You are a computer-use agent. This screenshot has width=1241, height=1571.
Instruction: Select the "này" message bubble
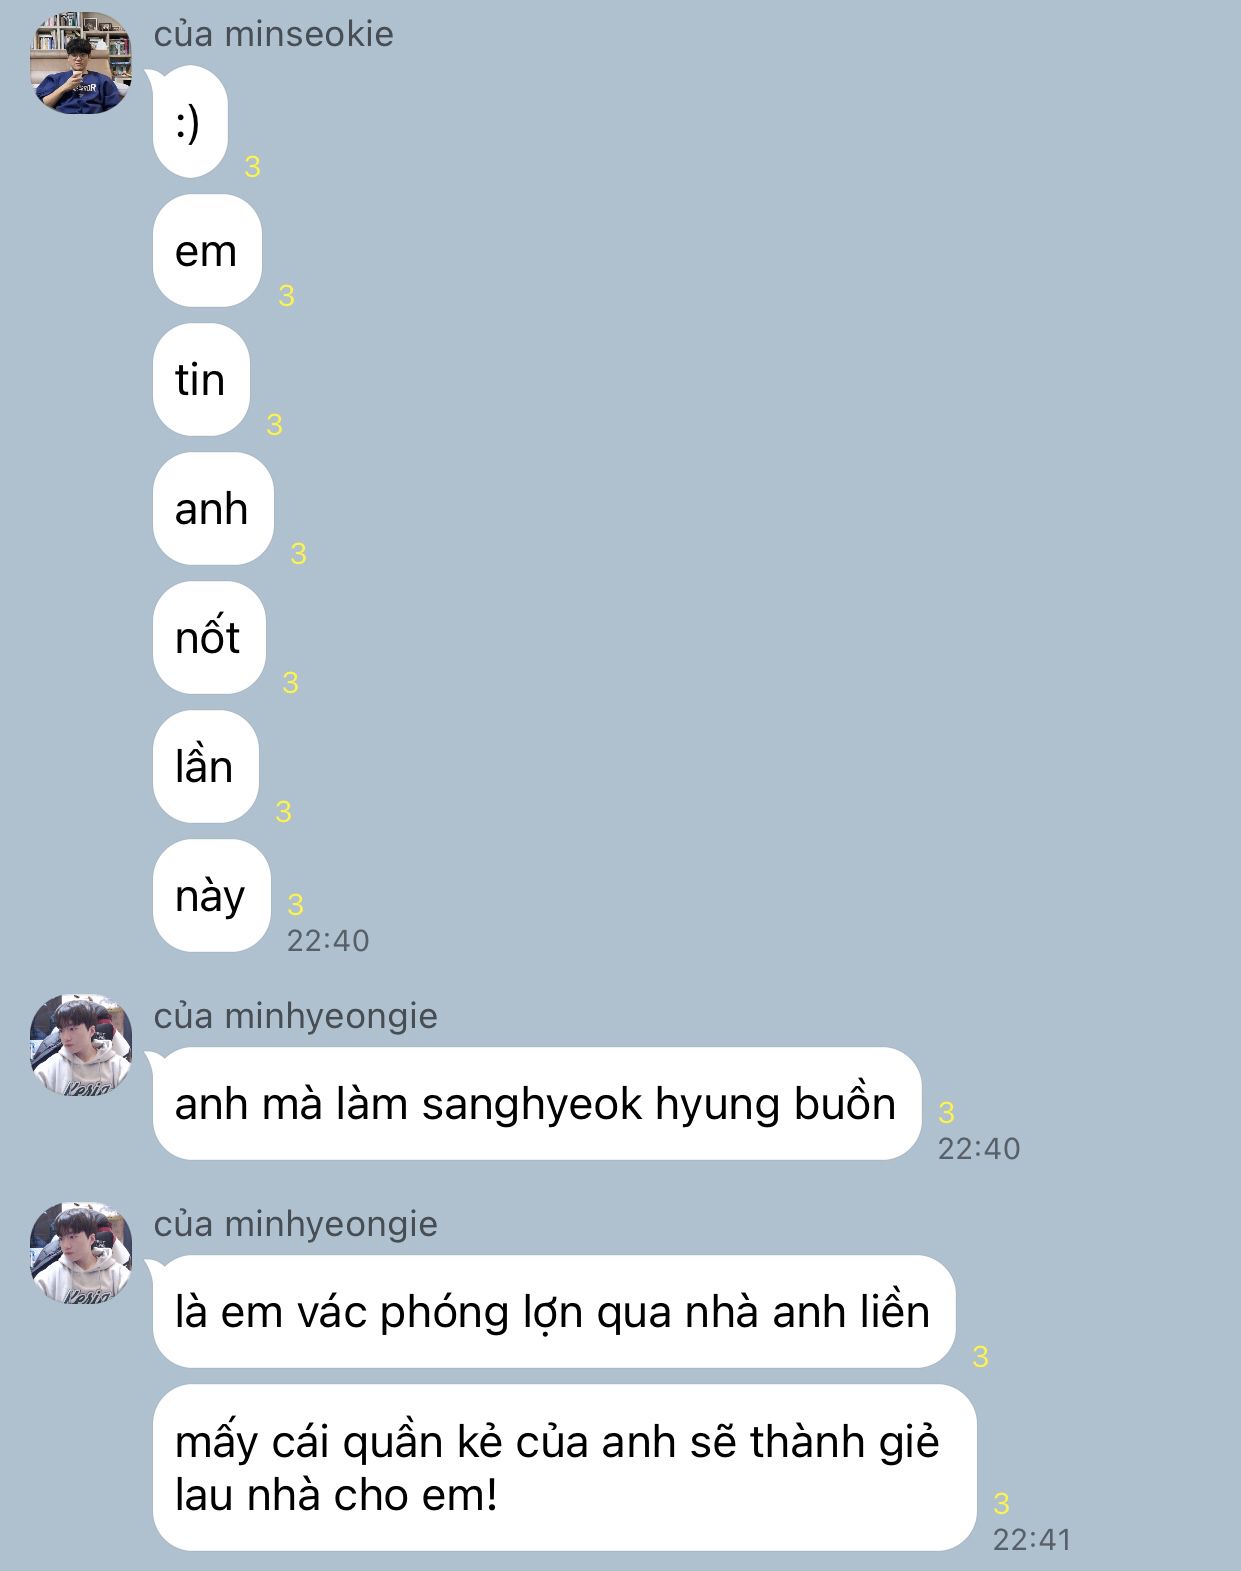point(212,896)
